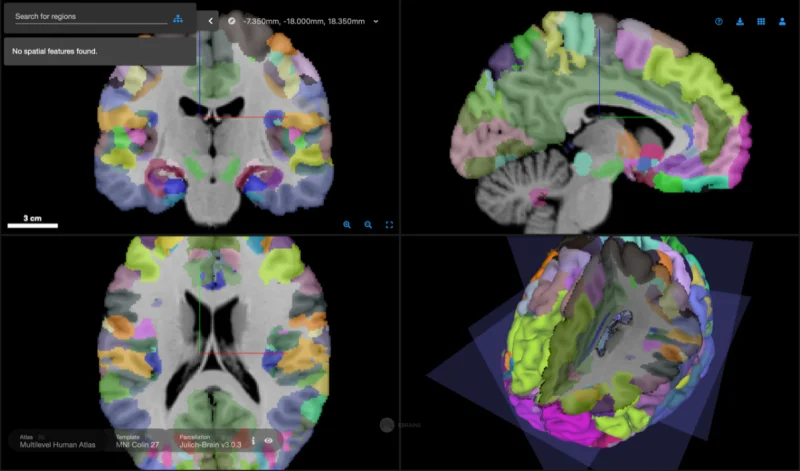Zoom in on the coronal view
Viewport: 800px width, 471px height.
(x=347, y=225)
